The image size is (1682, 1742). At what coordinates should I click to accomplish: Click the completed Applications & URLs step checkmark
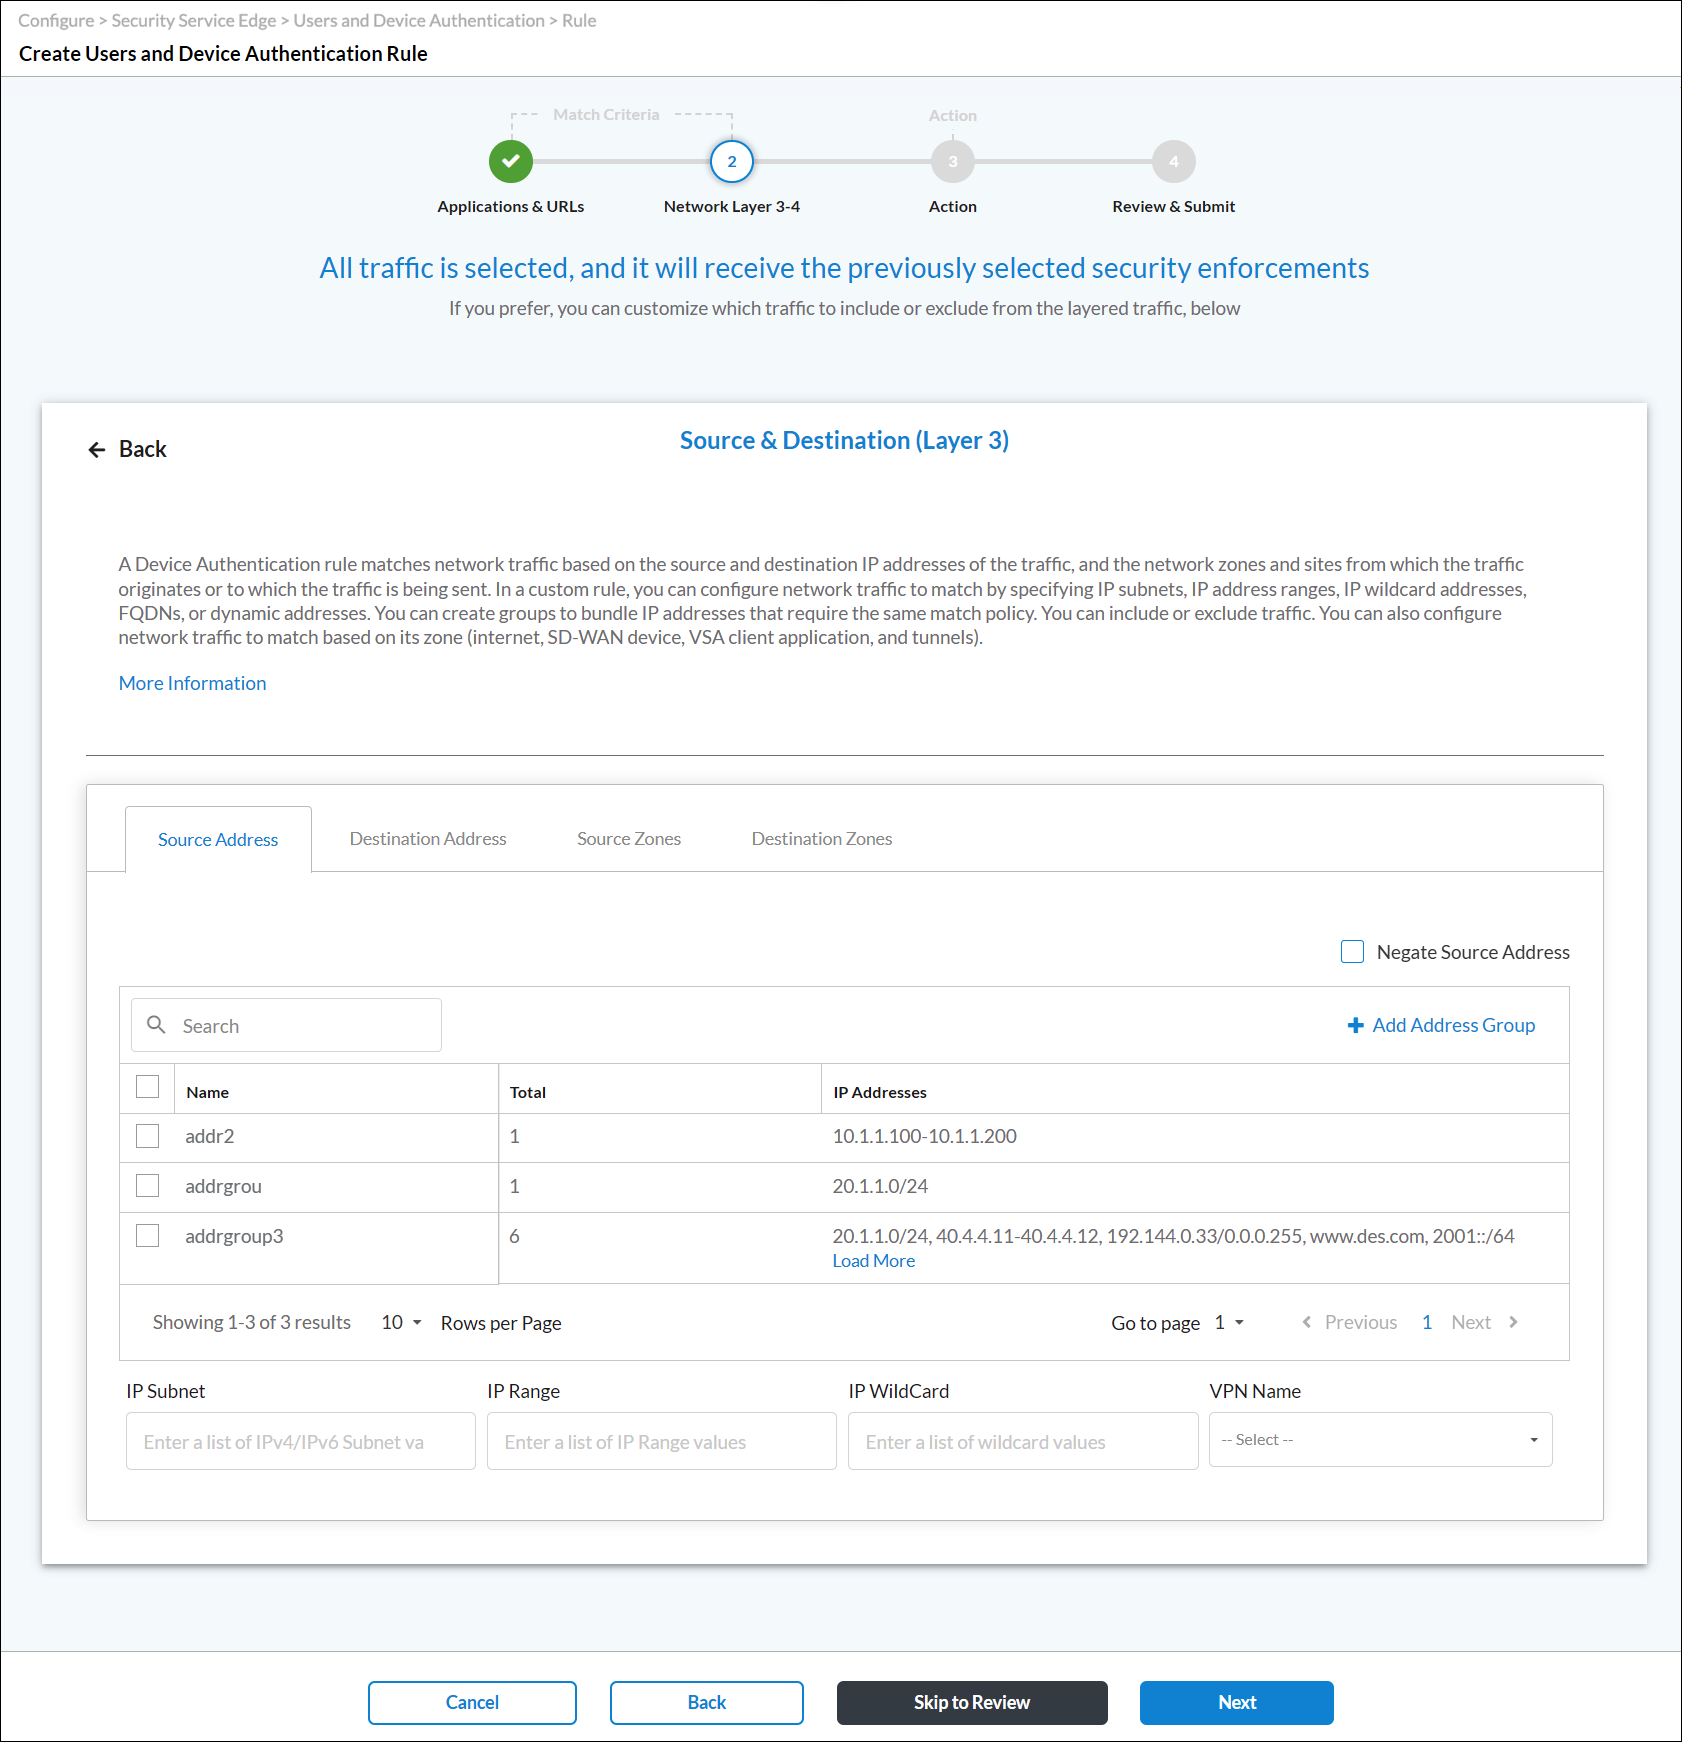(510, 161)
